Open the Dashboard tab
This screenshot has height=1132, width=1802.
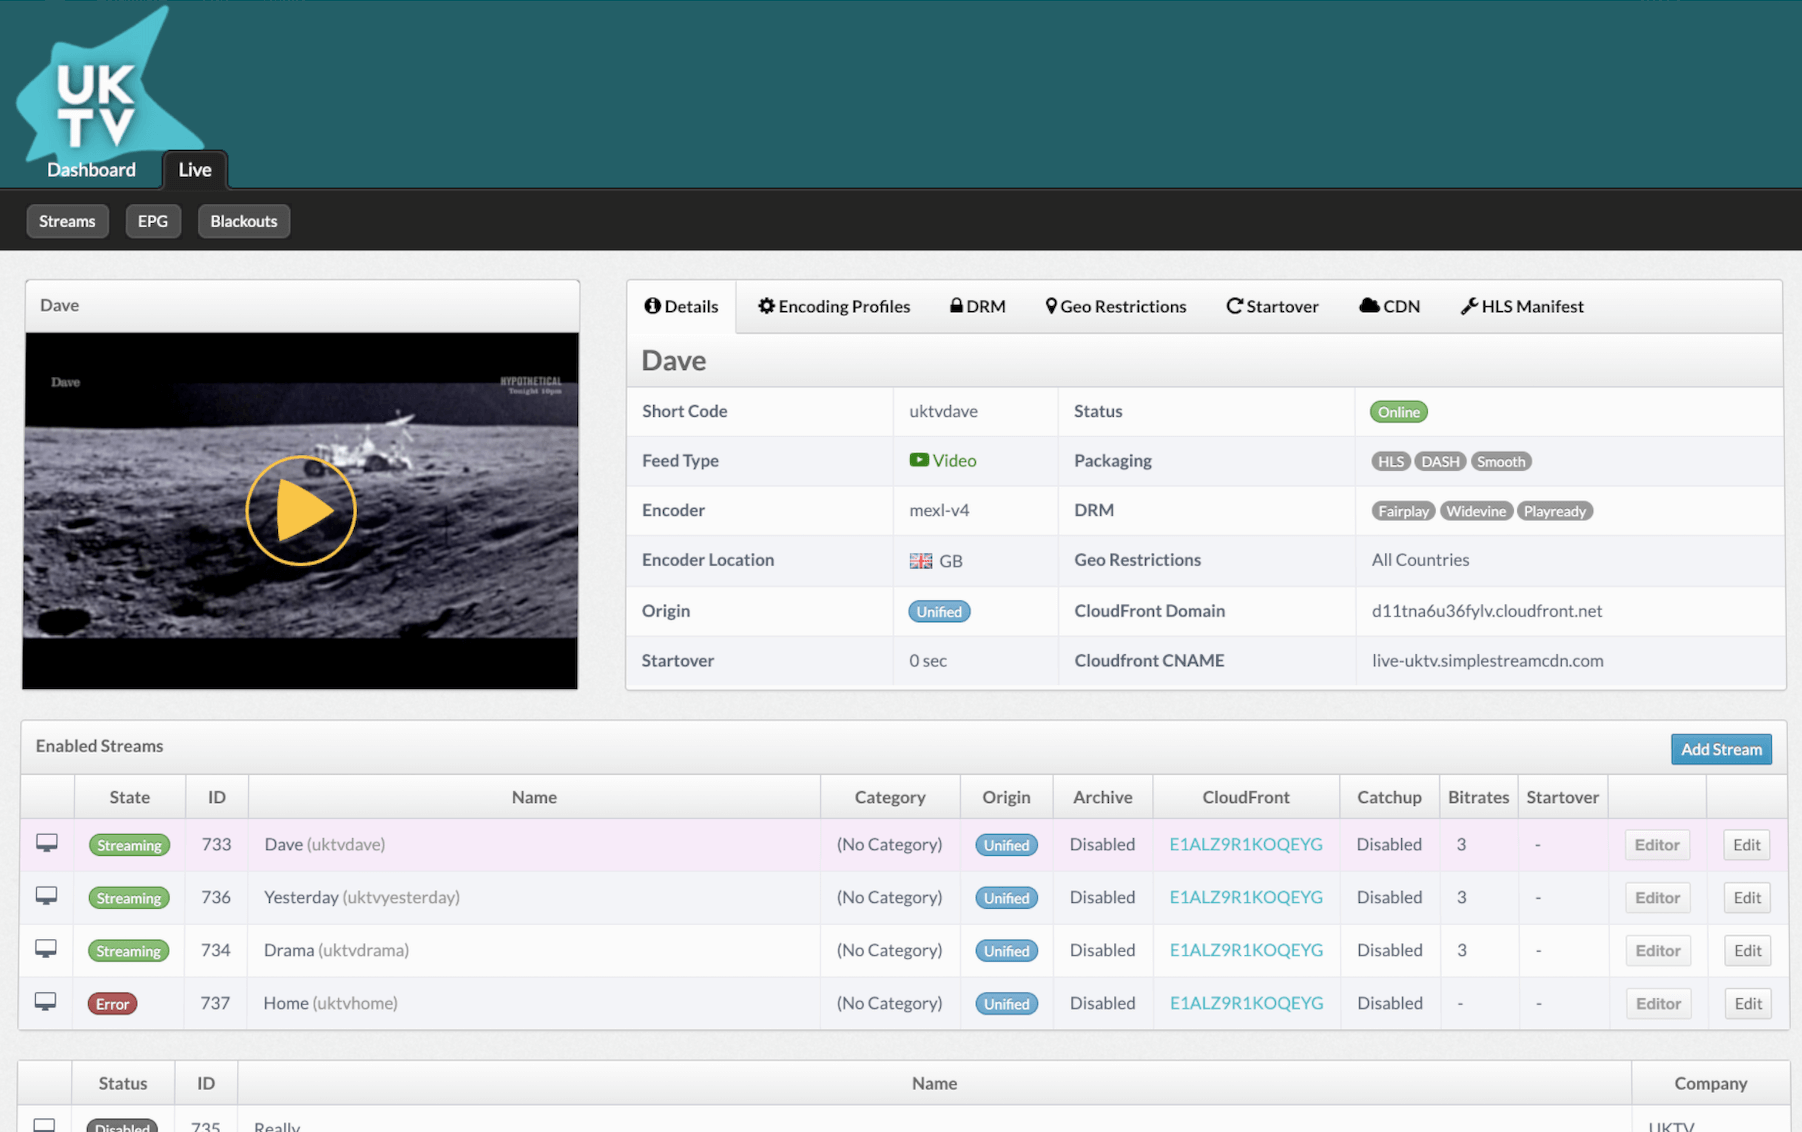91,169
